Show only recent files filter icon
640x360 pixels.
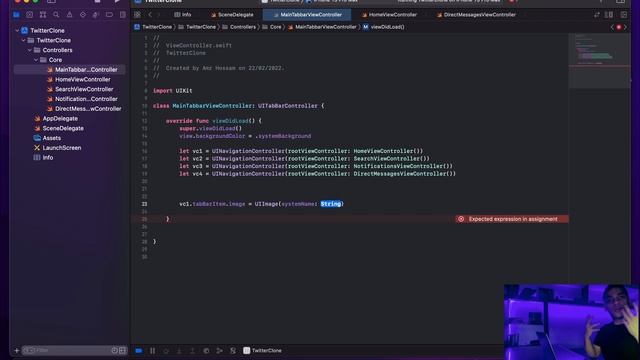(115, 350)
